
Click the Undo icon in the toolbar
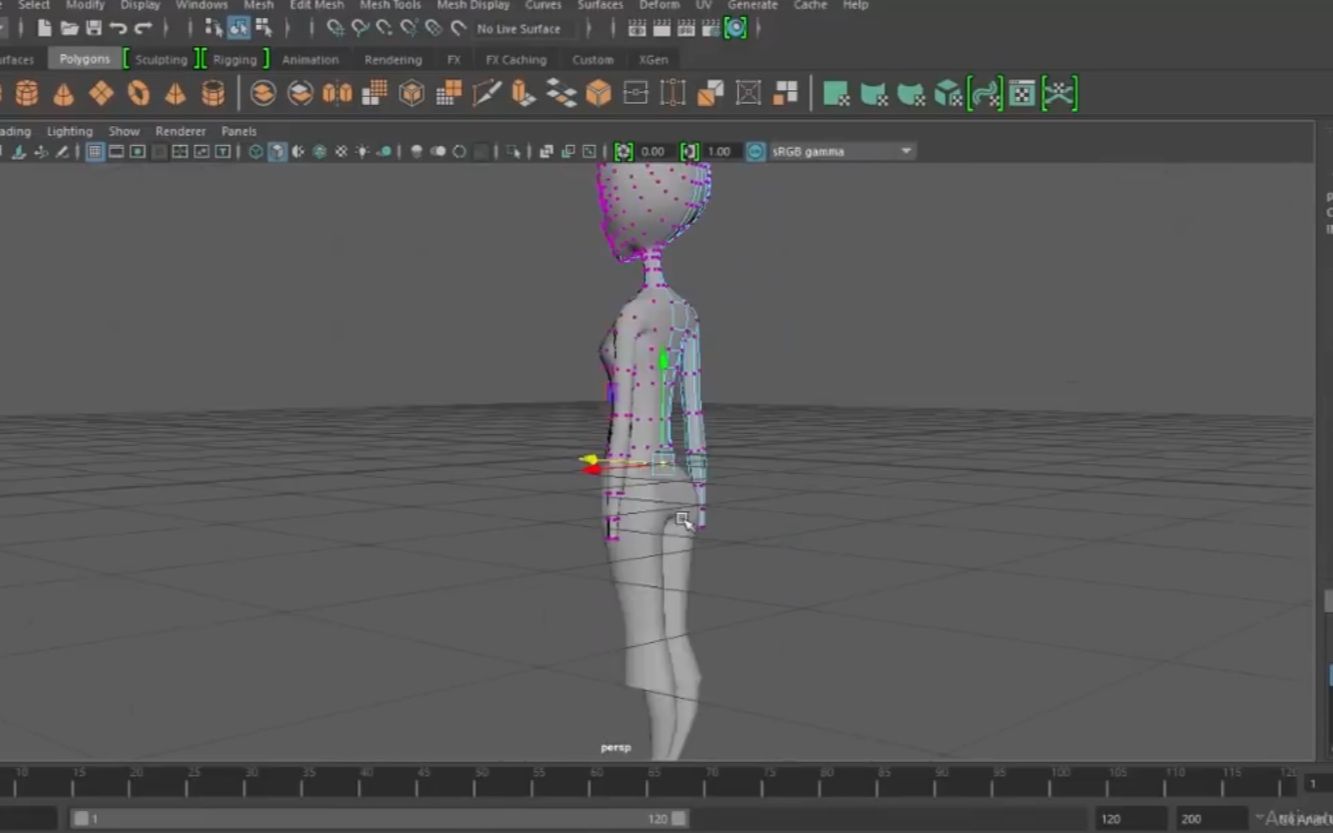click(121, 28)
